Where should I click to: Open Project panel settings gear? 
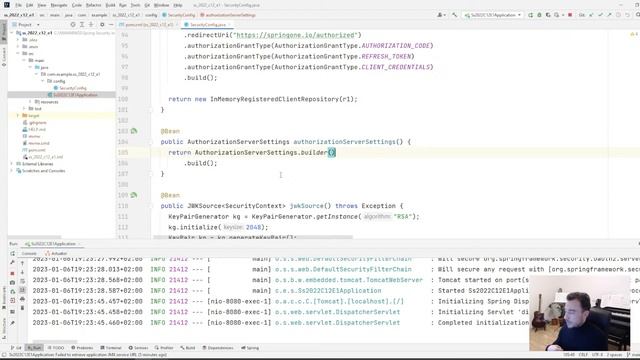click(x=102, y=25)
